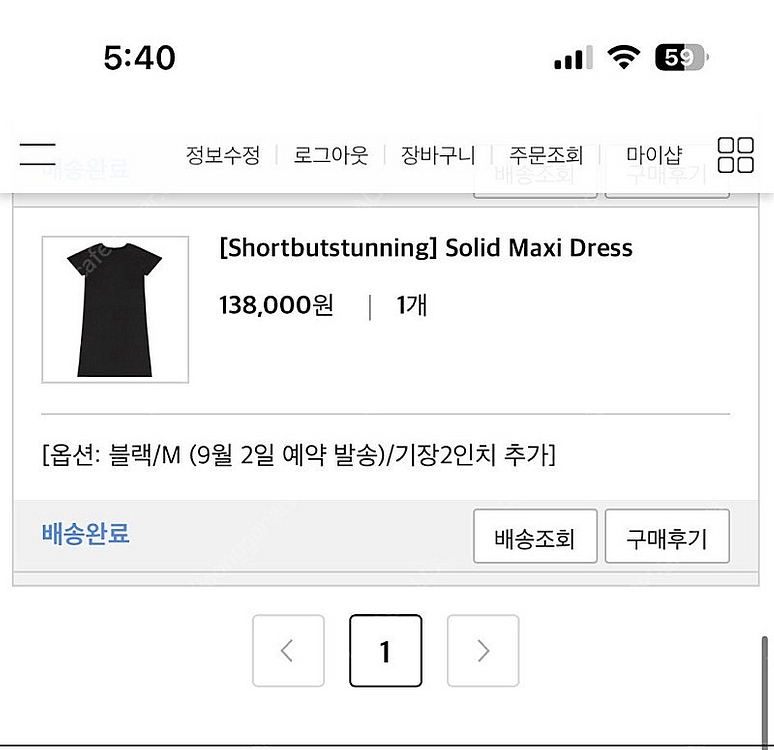The image size is (774, 750).
Task: Open the four-square grid category icon
Action: 736,155
